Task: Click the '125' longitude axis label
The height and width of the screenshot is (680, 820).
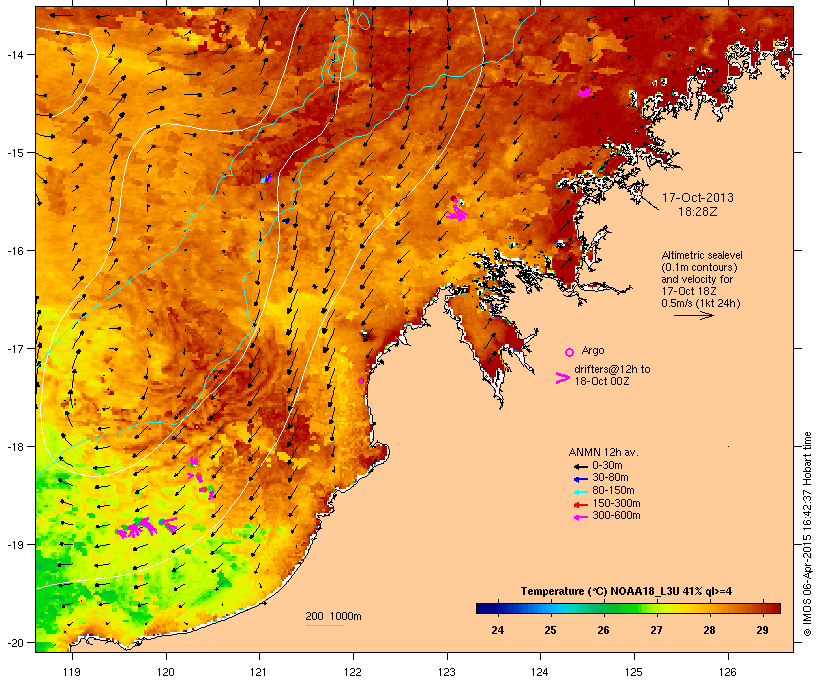Action: [634, 672]
